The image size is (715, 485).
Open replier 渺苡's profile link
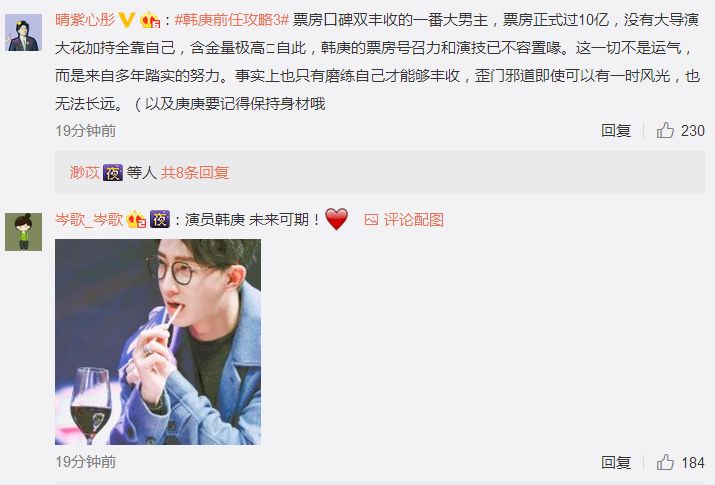(85, 173)
